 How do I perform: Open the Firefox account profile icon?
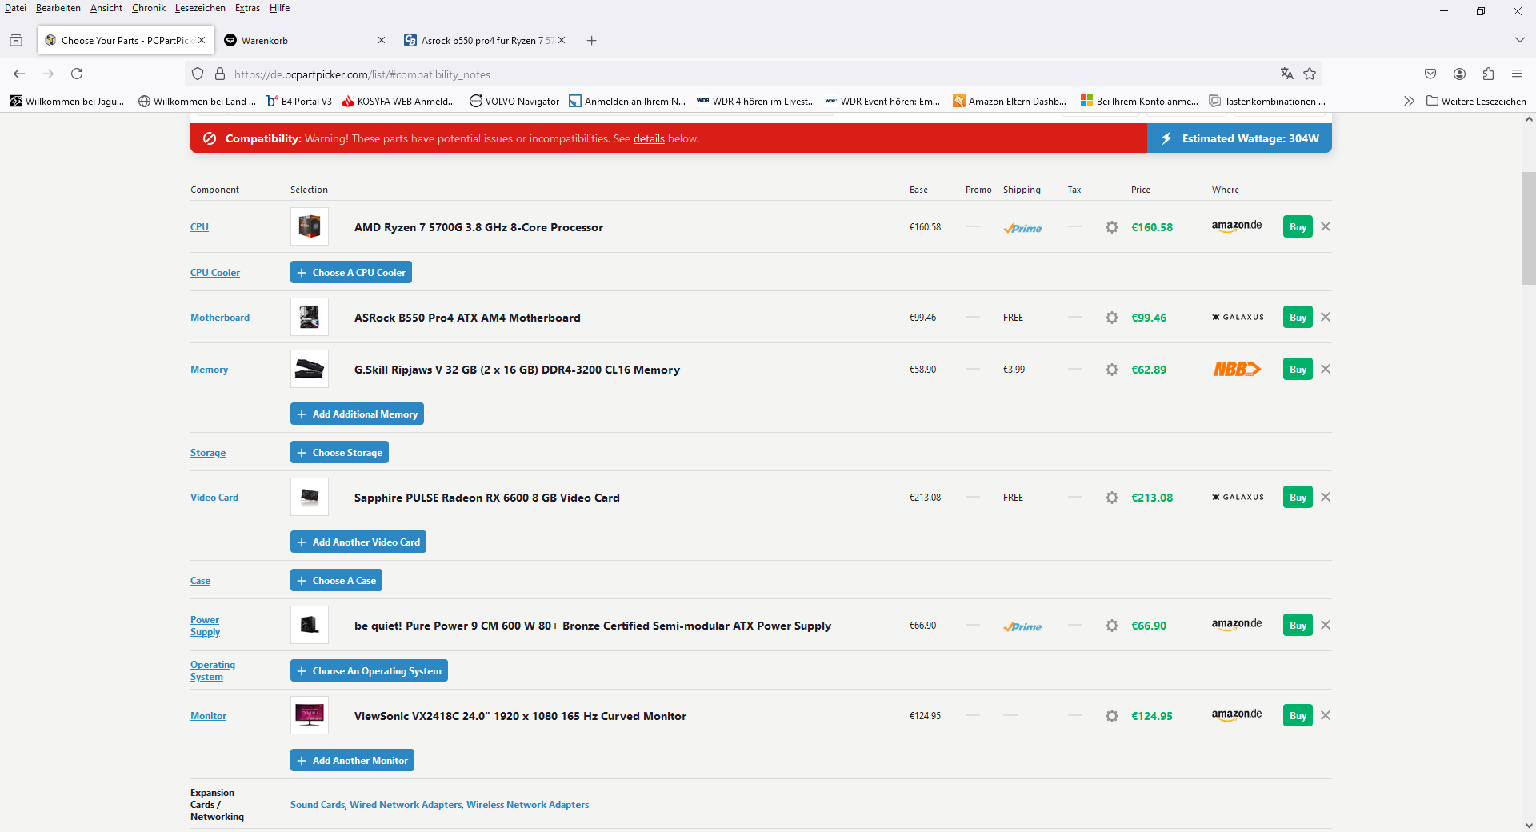(x=1460, y=74)
